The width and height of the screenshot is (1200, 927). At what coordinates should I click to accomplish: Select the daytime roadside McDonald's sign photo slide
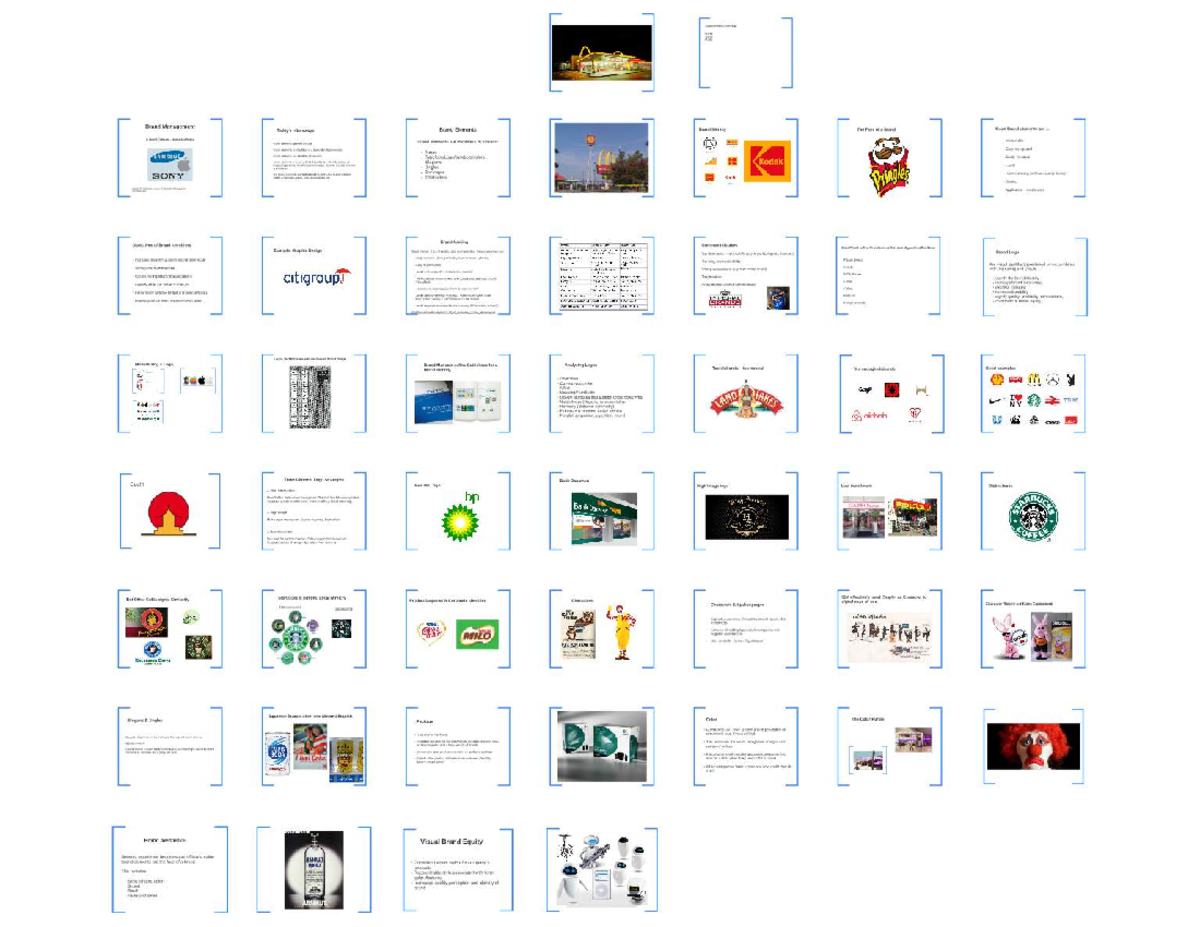pos(602,159)
